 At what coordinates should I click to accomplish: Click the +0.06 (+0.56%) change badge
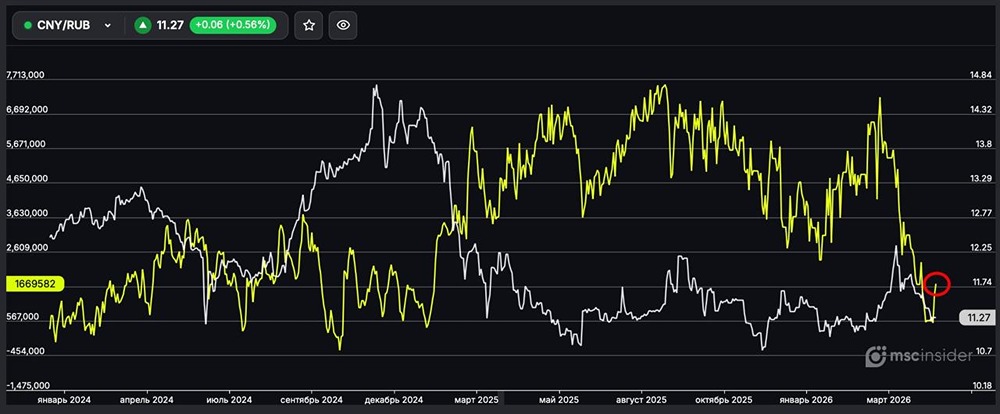232,26
